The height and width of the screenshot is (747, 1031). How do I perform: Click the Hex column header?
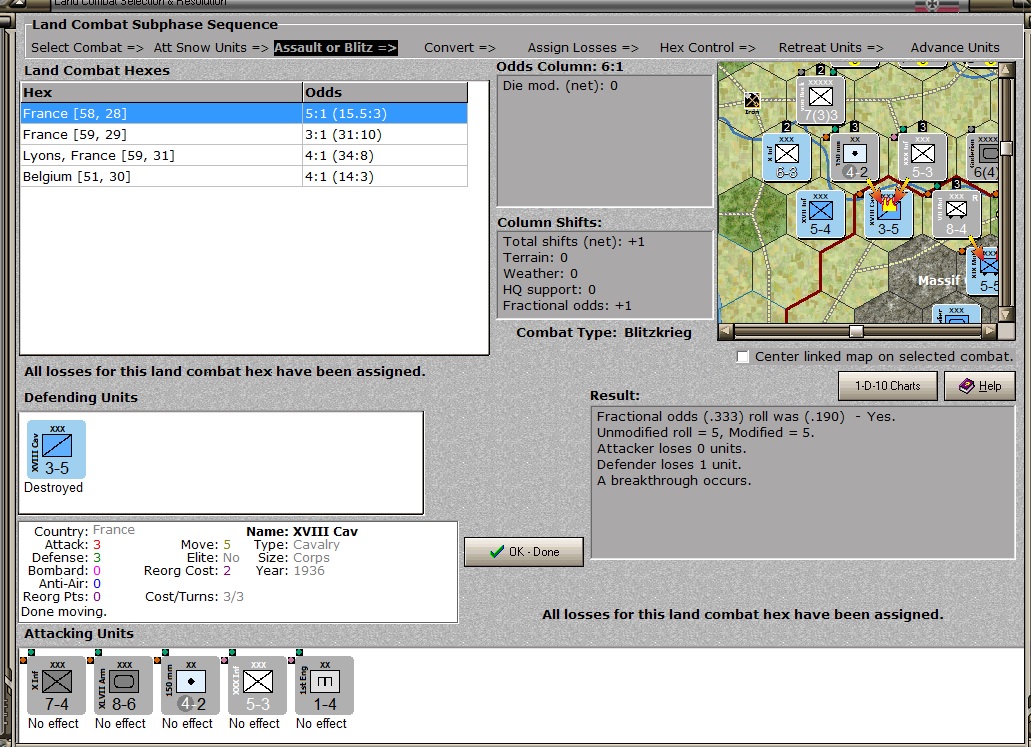[161, 93]
